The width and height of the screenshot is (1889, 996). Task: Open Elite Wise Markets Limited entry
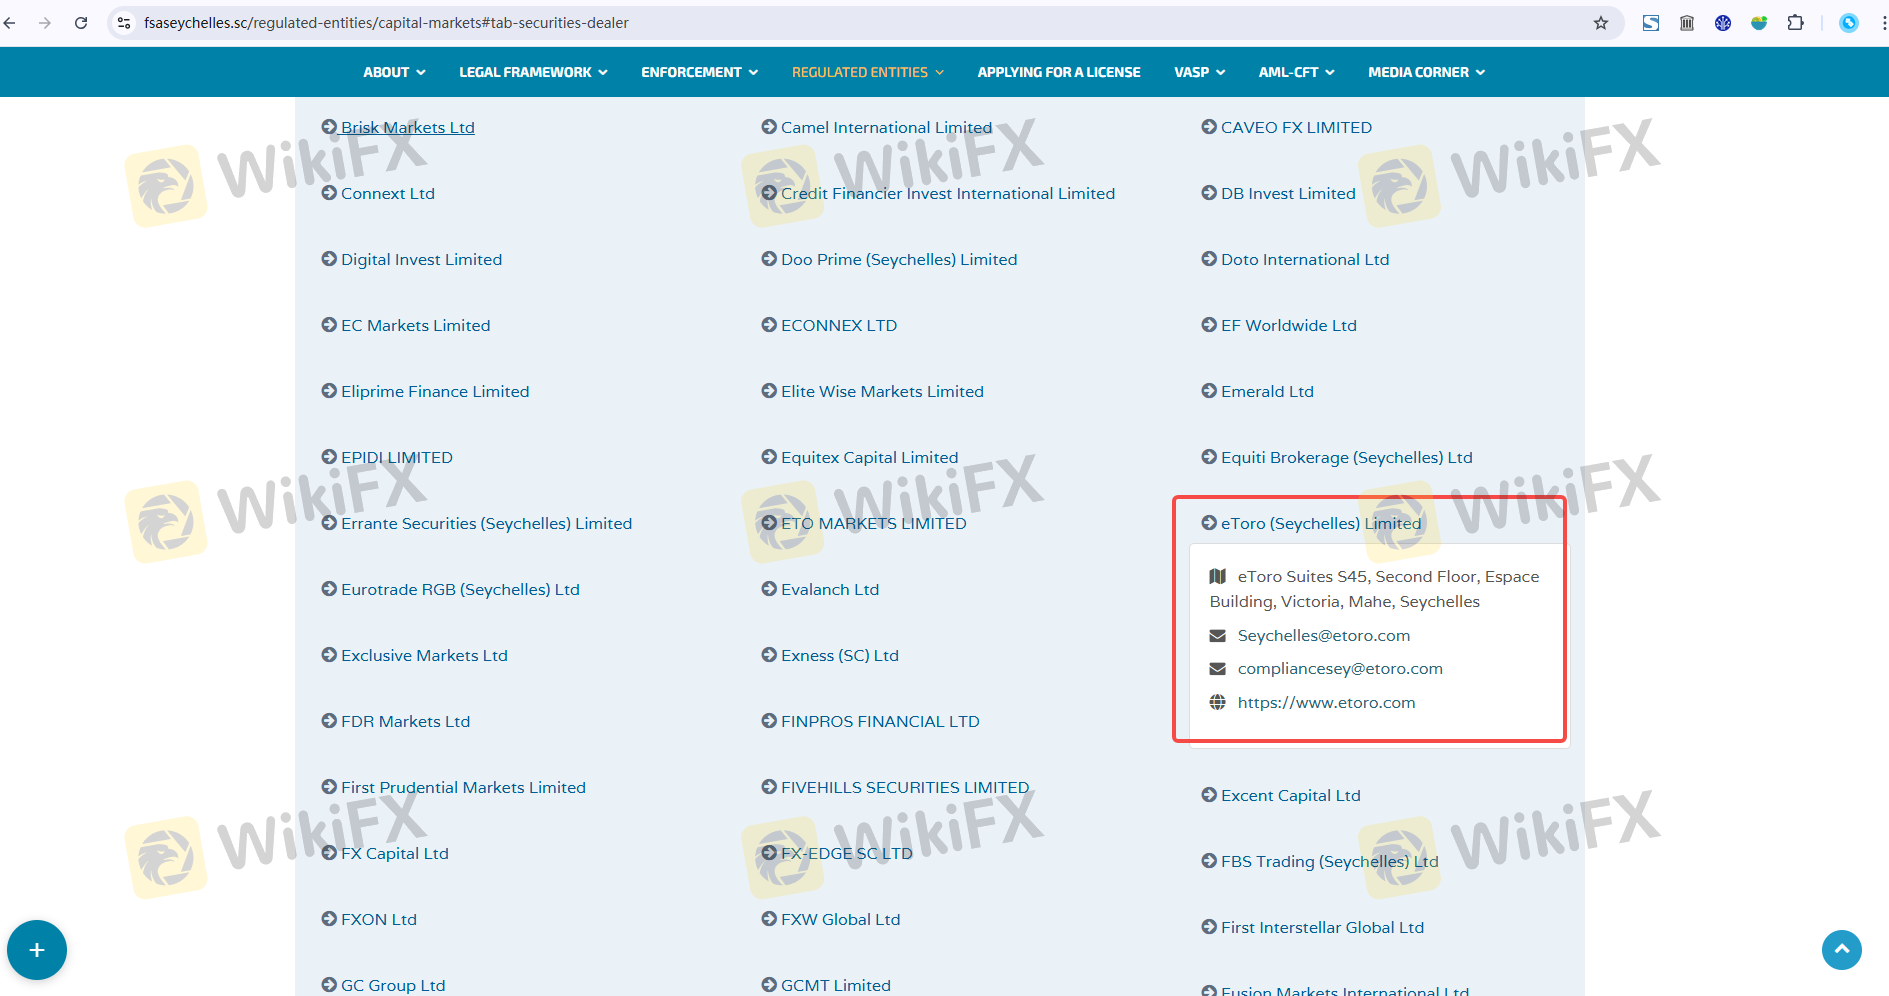[x=883, y=391]
